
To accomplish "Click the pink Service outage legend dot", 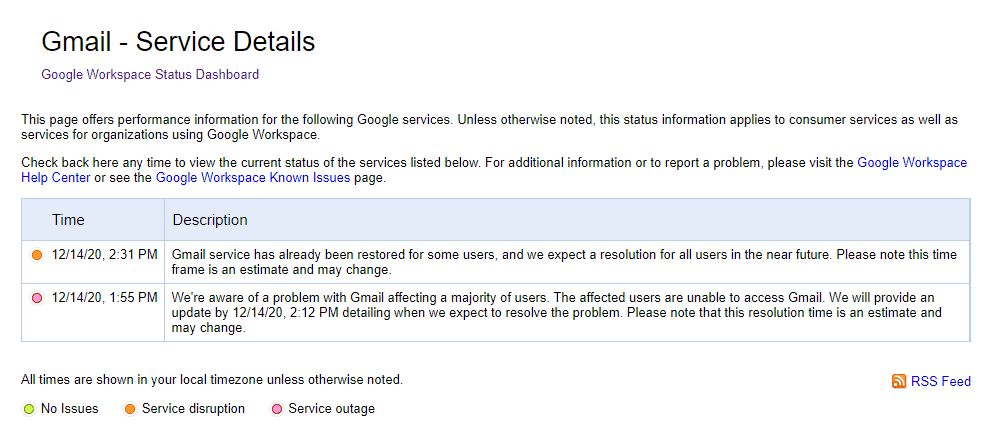I will 277,409.
